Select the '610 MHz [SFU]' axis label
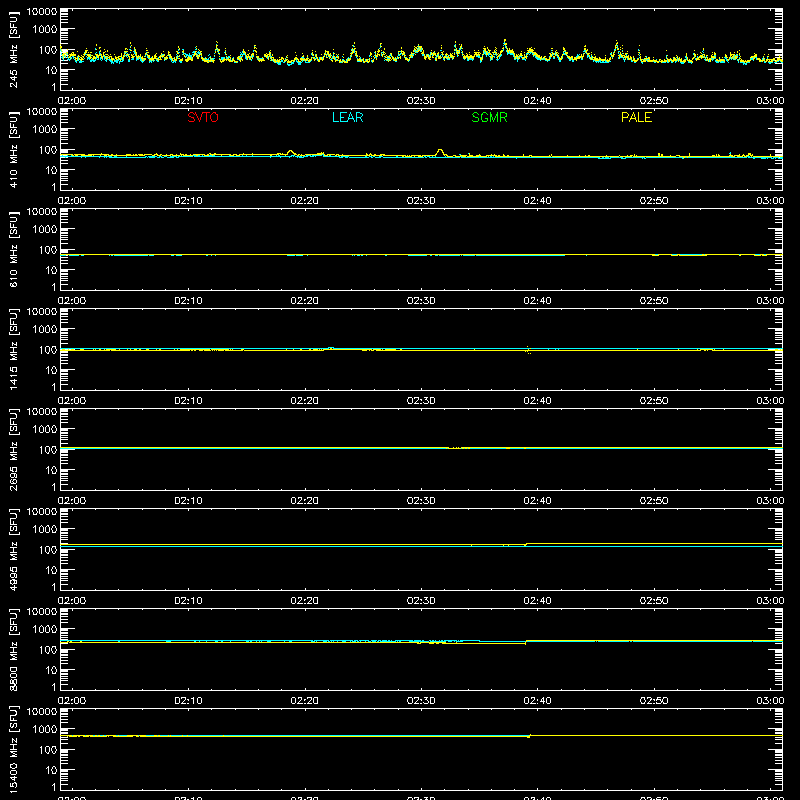Image resolution: width=800 pixels, height=800 pixels. pos(13,249)
